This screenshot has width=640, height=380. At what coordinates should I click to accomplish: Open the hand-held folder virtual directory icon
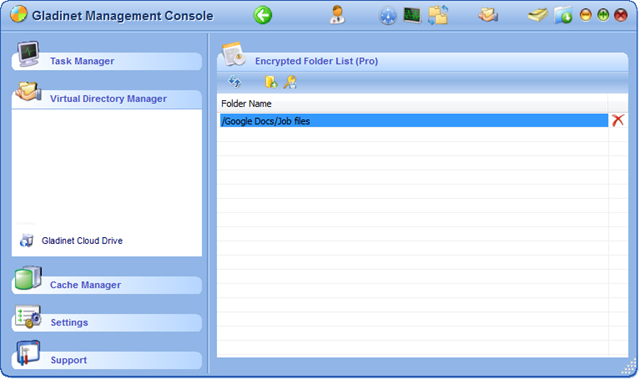[x=488, y=15]
